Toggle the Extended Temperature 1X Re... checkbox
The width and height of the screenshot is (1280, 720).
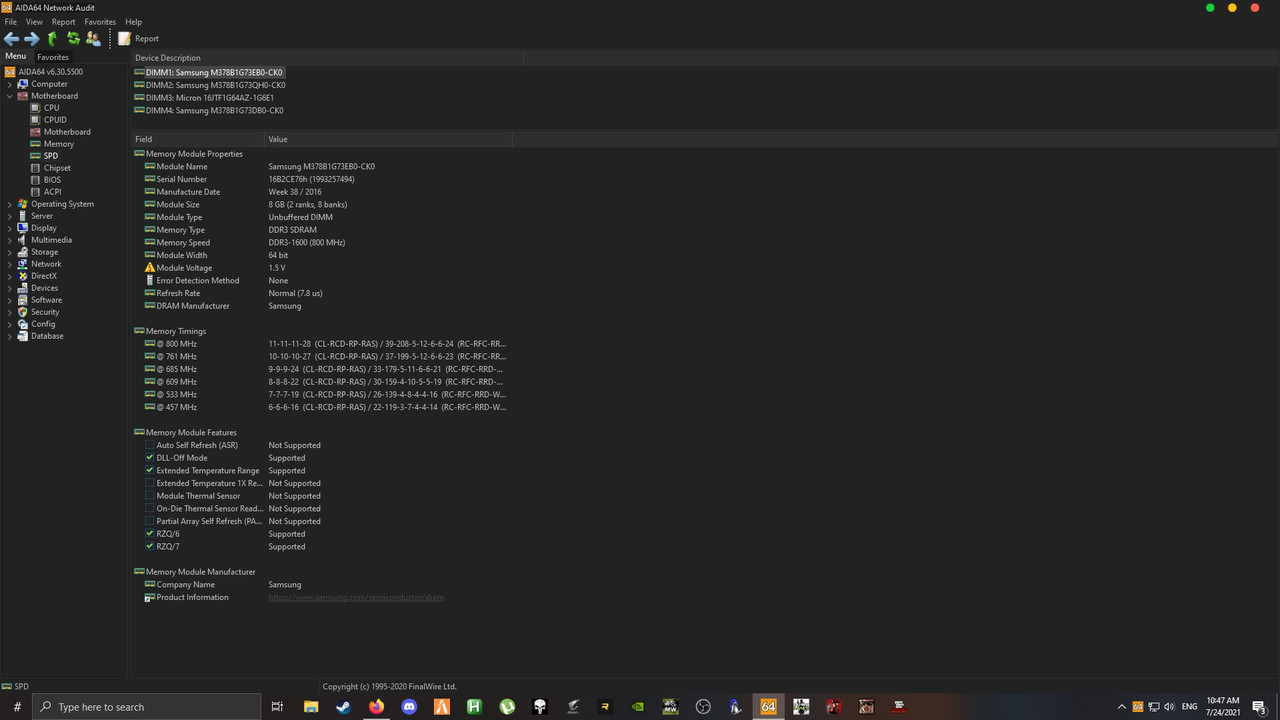point(150,483)
